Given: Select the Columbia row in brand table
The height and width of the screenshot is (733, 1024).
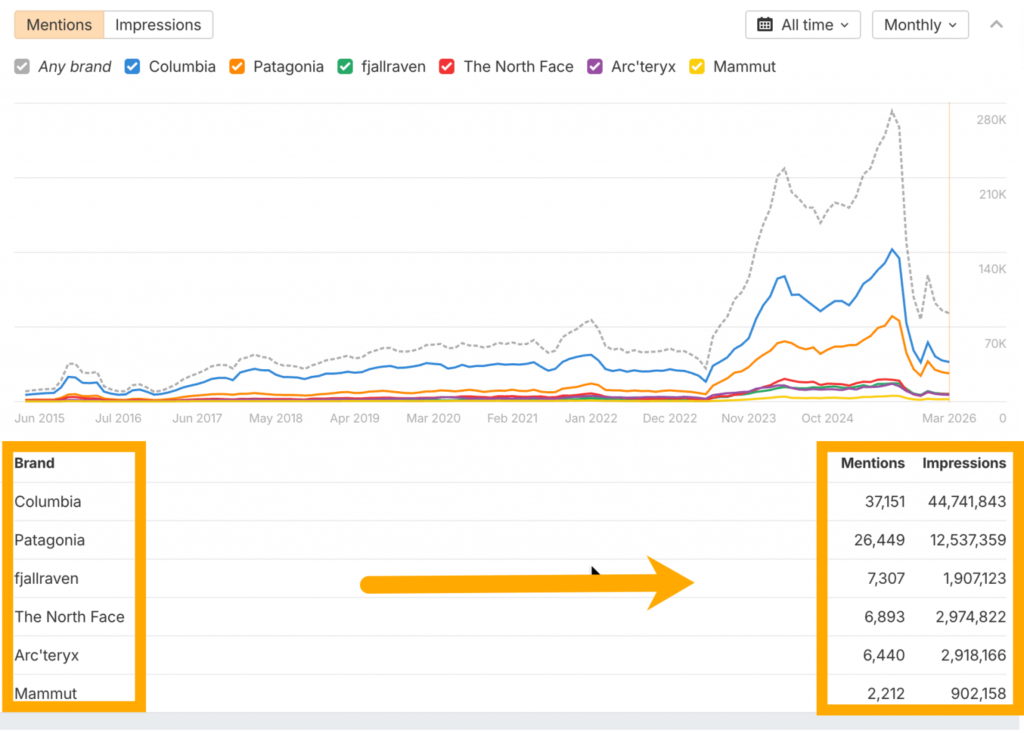Looking at the screenshot, I should tap(48, 502).
